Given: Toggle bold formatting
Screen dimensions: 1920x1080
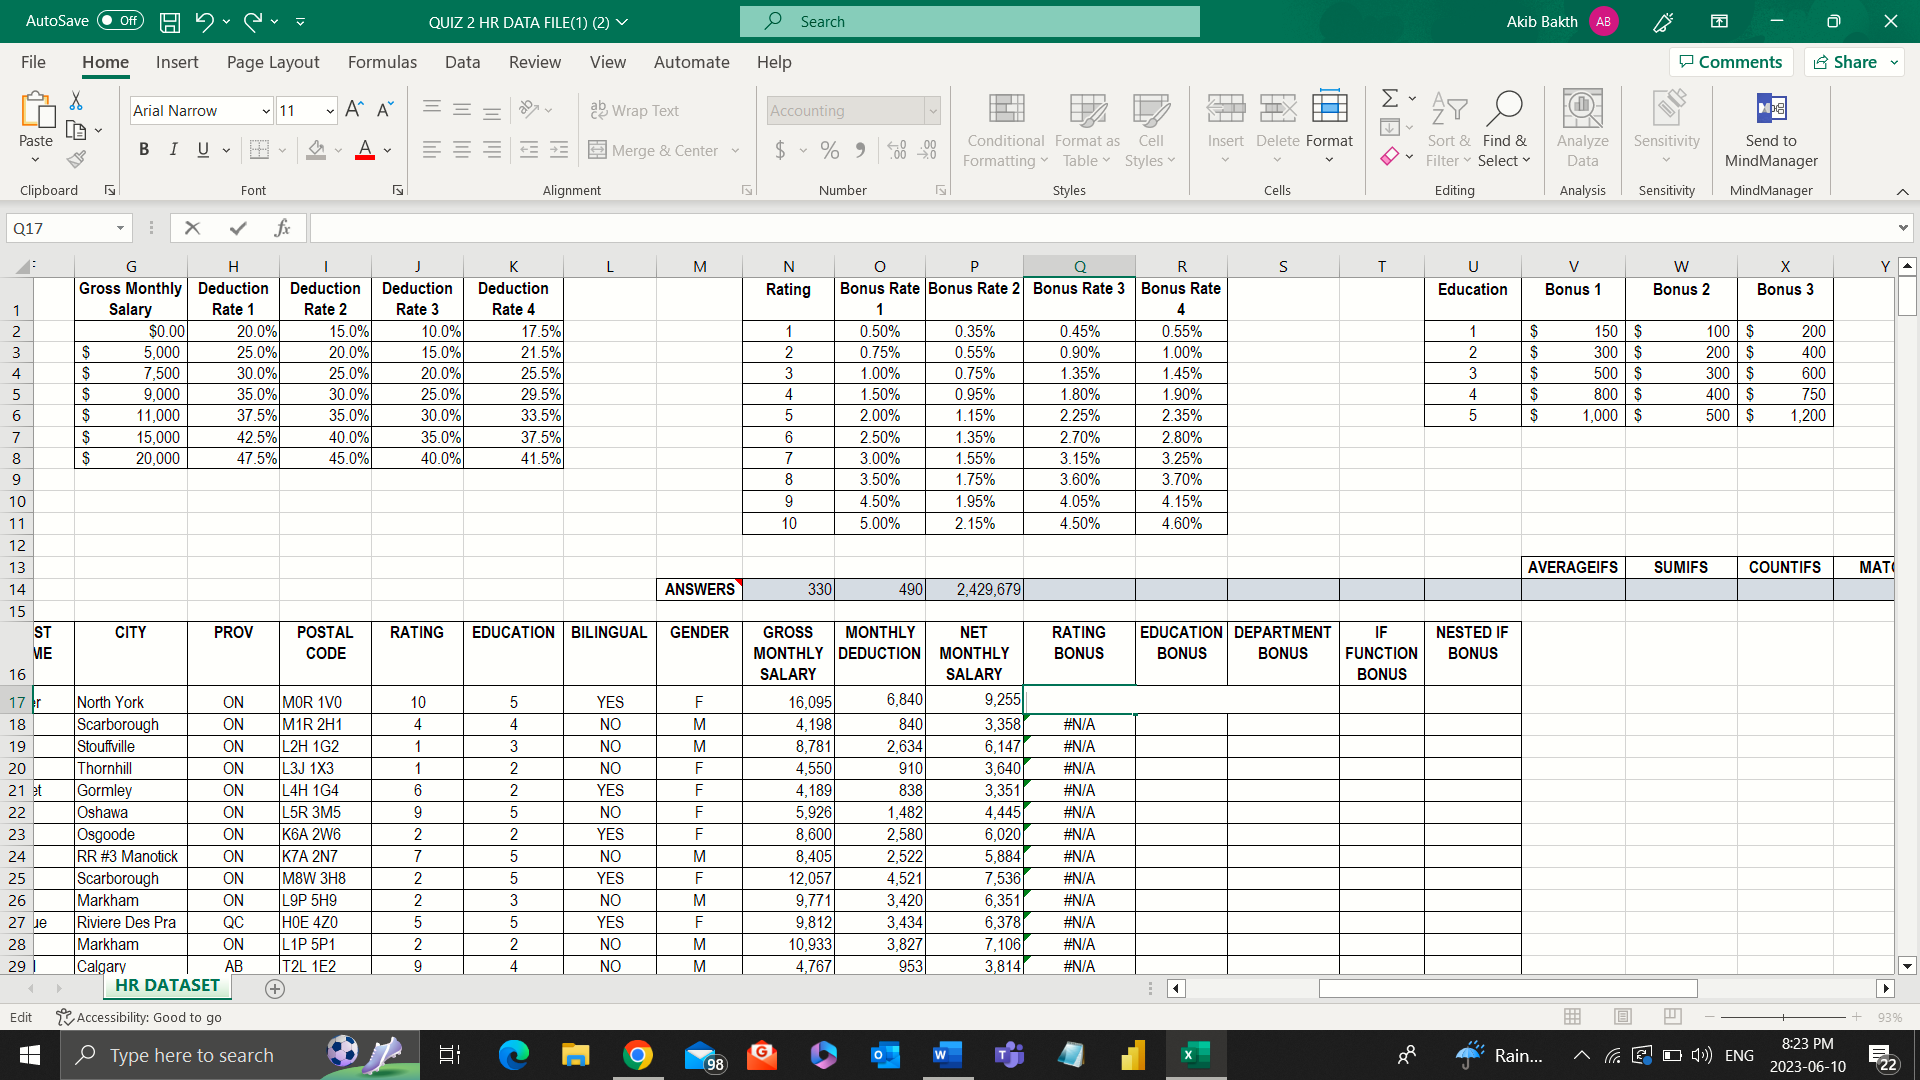Looking at the screenshot, I should [144, 149].
